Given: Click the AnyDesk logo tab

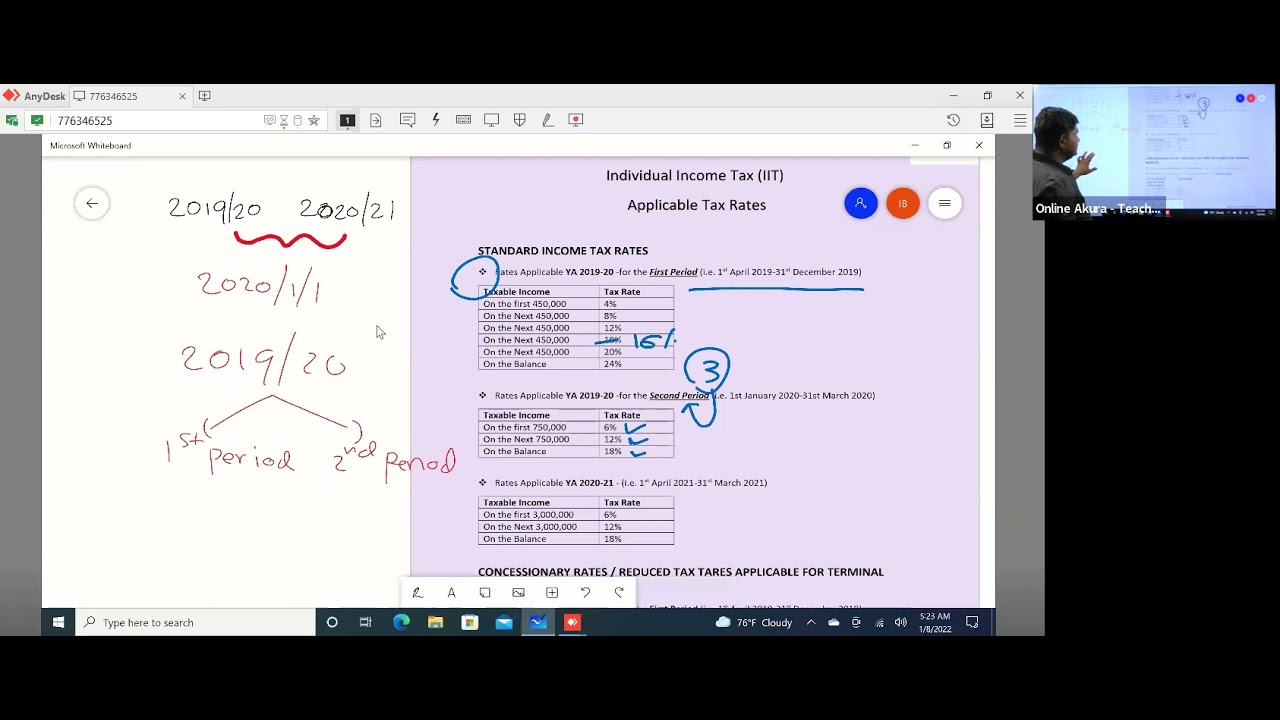Looking at the screenshot, I should (34, 96).
